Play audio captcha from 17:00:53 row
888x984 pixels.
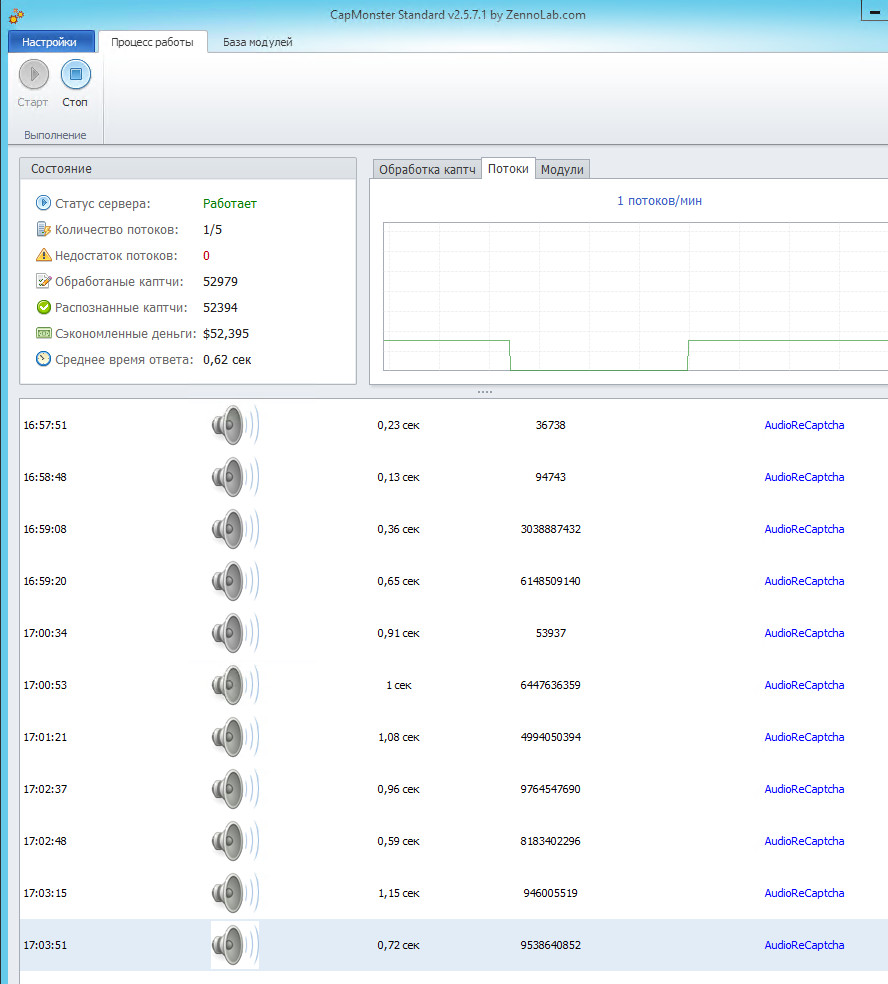(x=235, y=685)
